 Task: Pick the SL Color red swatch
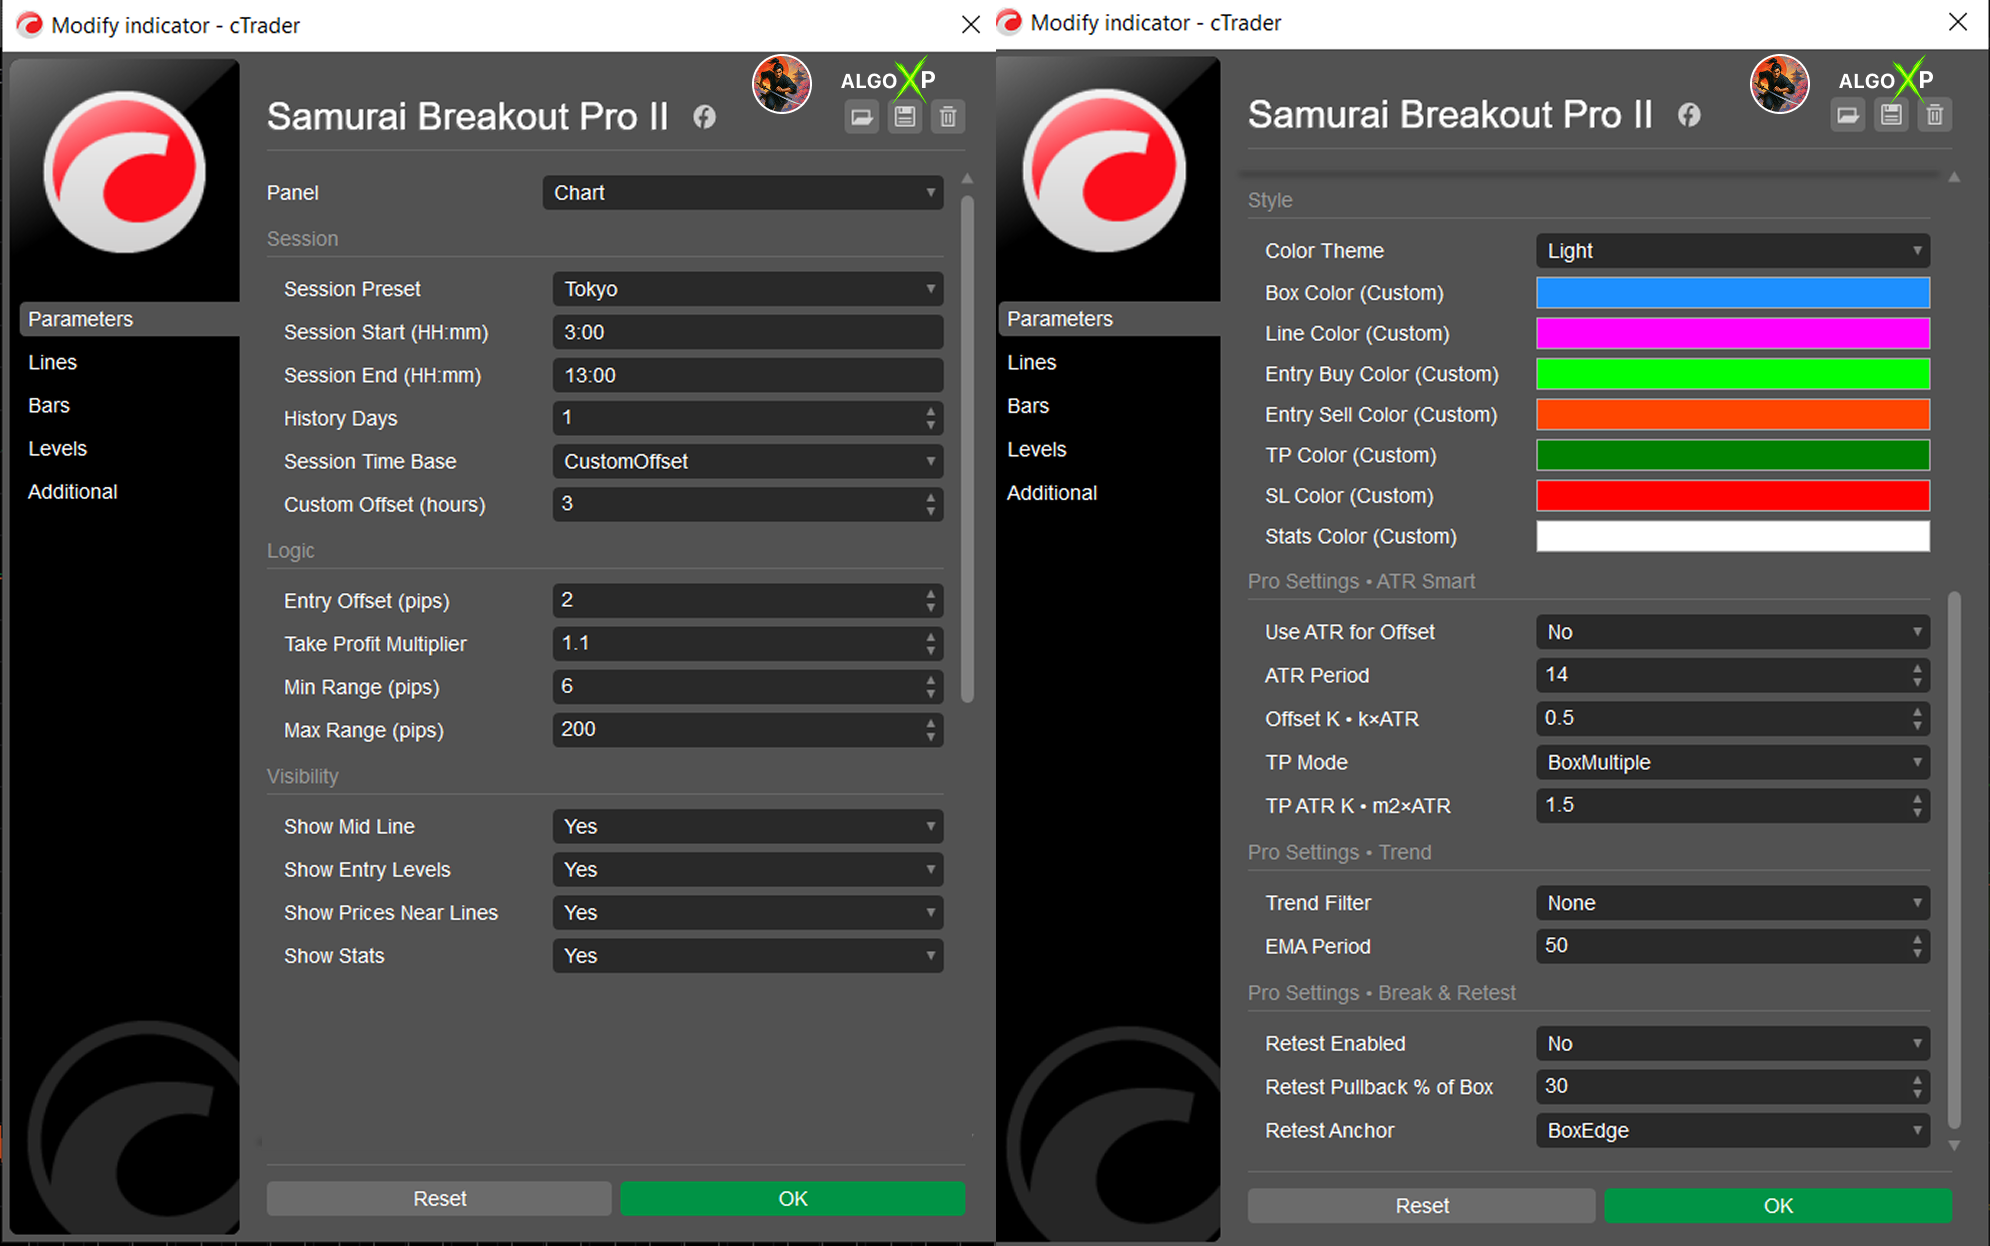(1733, 496)
